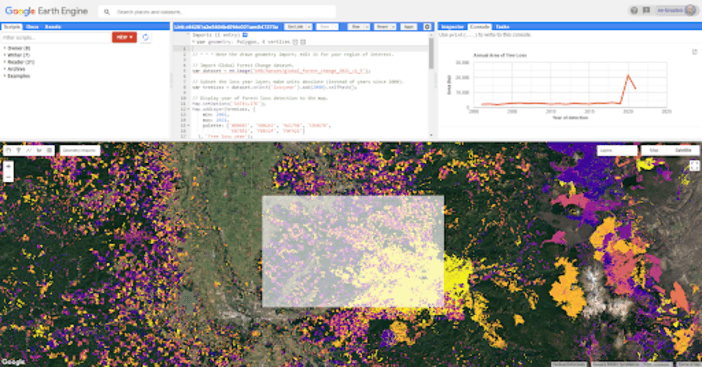Image resolution: width=702 pixels, height=367 pixels.
Task: Expand the Writer scripts folder
Action: pos(5,55)
